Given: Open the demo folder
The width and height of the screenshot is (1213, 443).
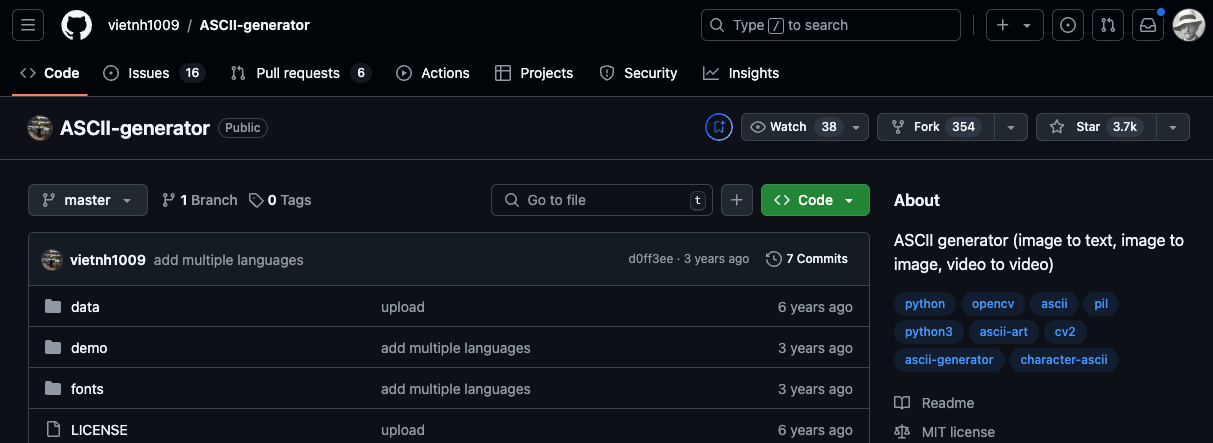Looking at the screenshot, I should pos(89,348).
